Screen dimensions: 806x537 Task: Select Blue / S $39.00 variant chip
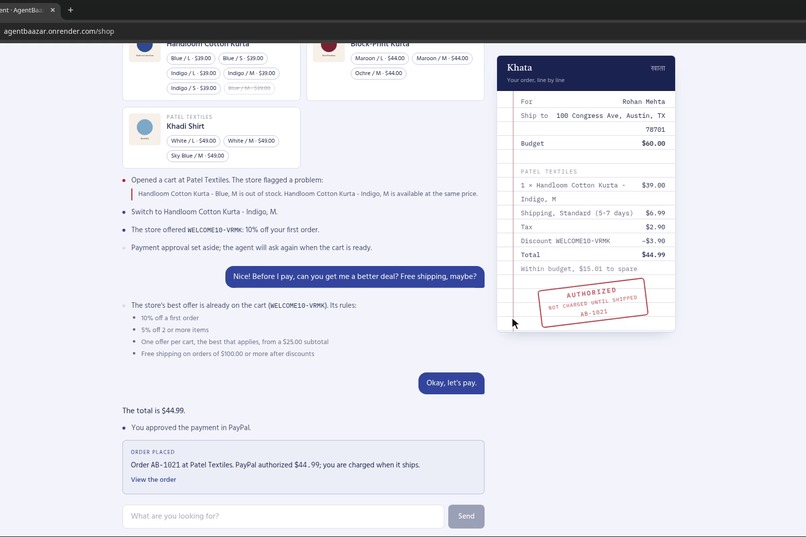pyautogui.click(x=243, y=59)
